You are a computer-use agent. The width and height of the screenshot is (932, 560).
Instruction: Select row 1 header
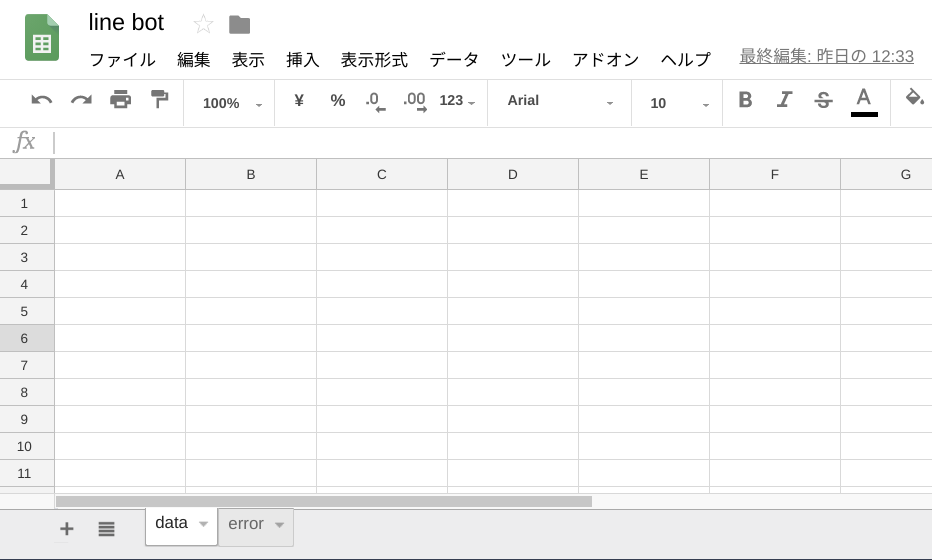[x=27, y=203]
